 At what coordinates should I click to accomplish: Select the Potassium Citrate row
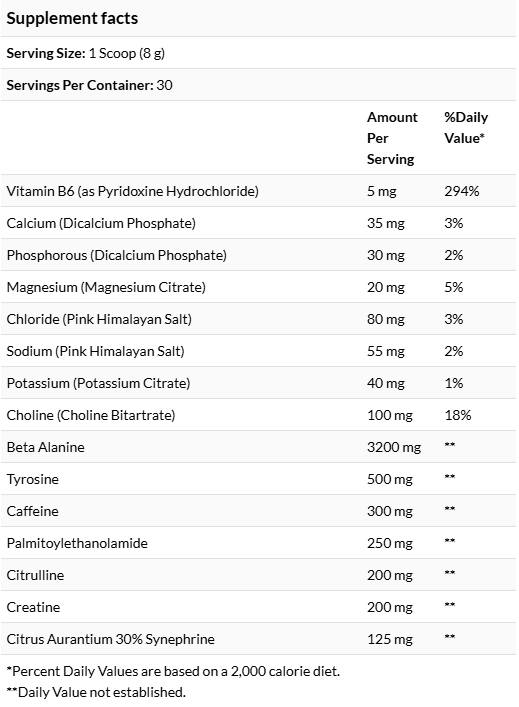click(258, 383)
